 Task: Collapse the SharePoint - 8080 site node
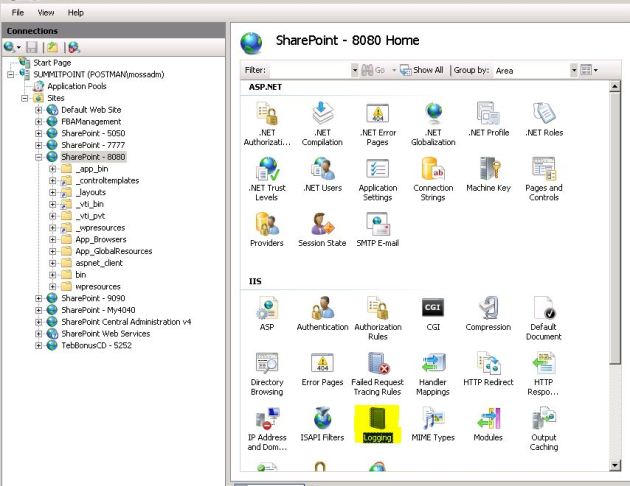tap(39, 157)
